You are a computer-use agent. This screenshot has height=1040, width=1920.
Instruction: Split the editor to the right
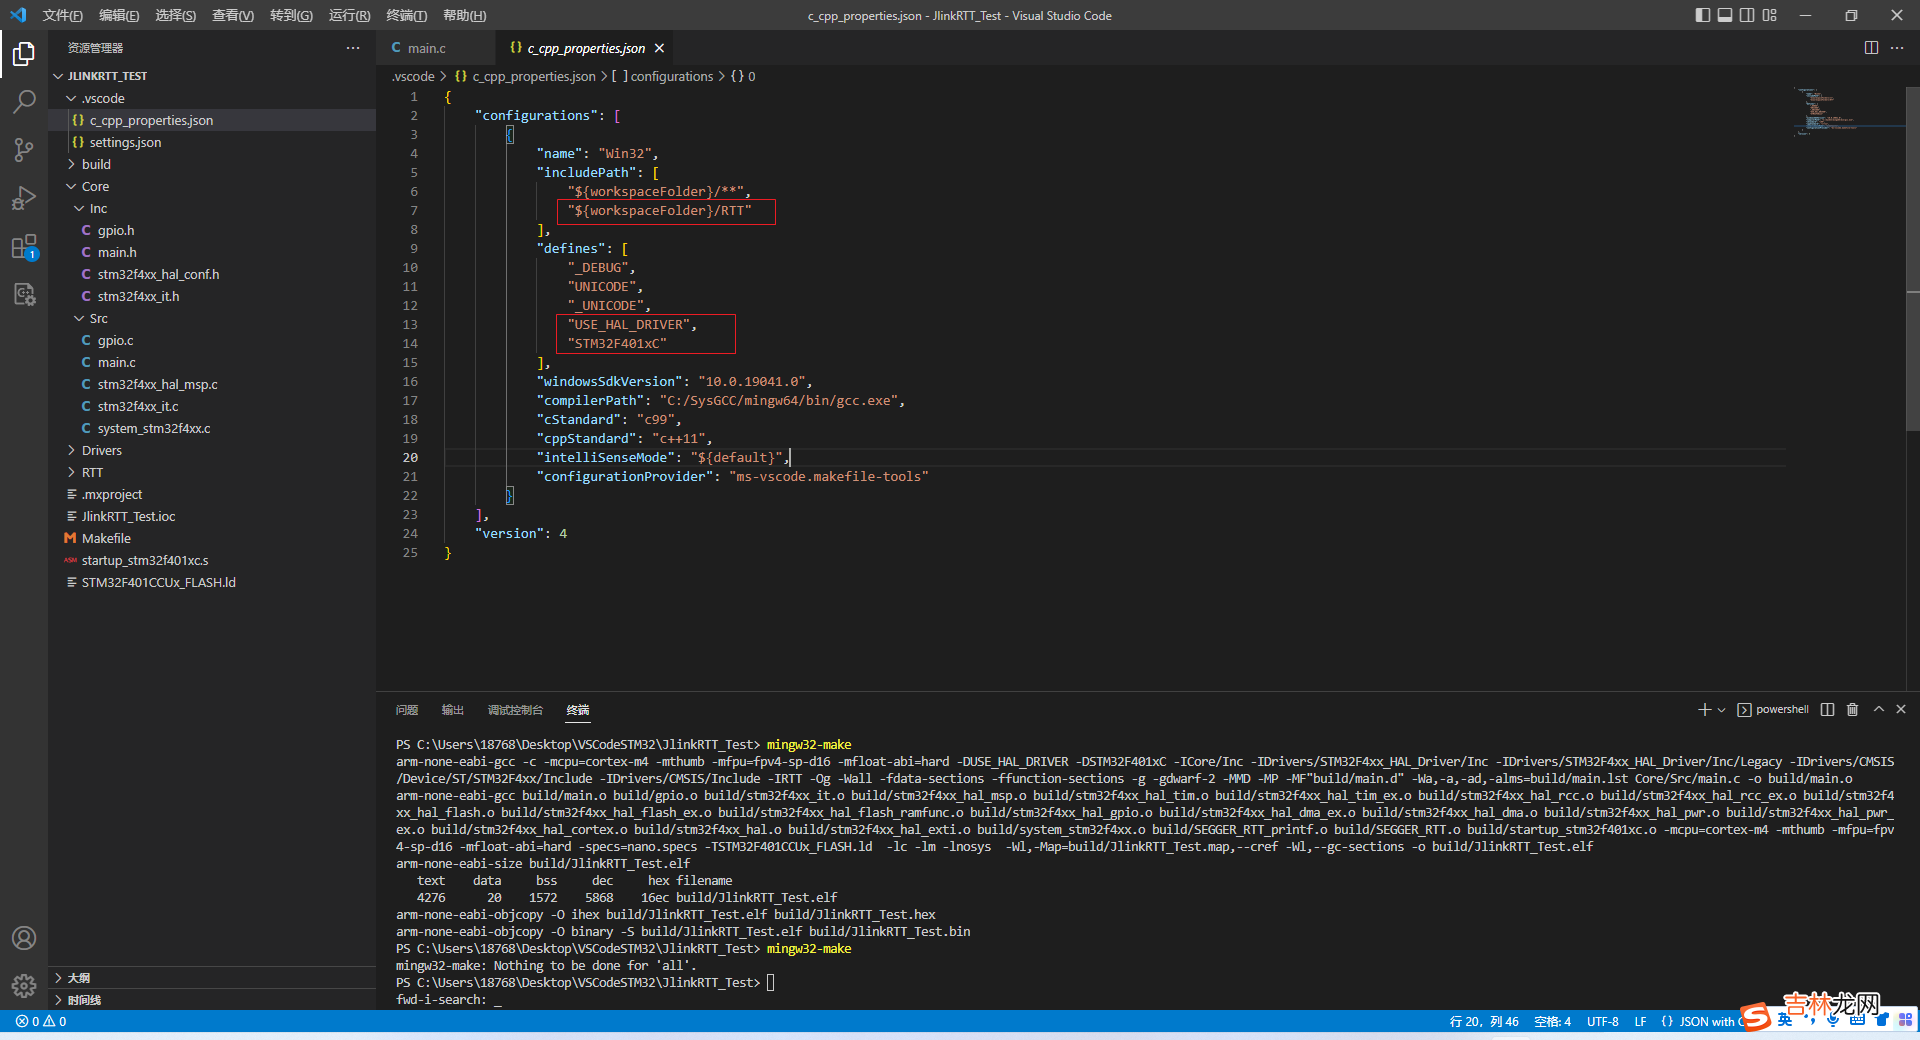[x=1871, y=48]
